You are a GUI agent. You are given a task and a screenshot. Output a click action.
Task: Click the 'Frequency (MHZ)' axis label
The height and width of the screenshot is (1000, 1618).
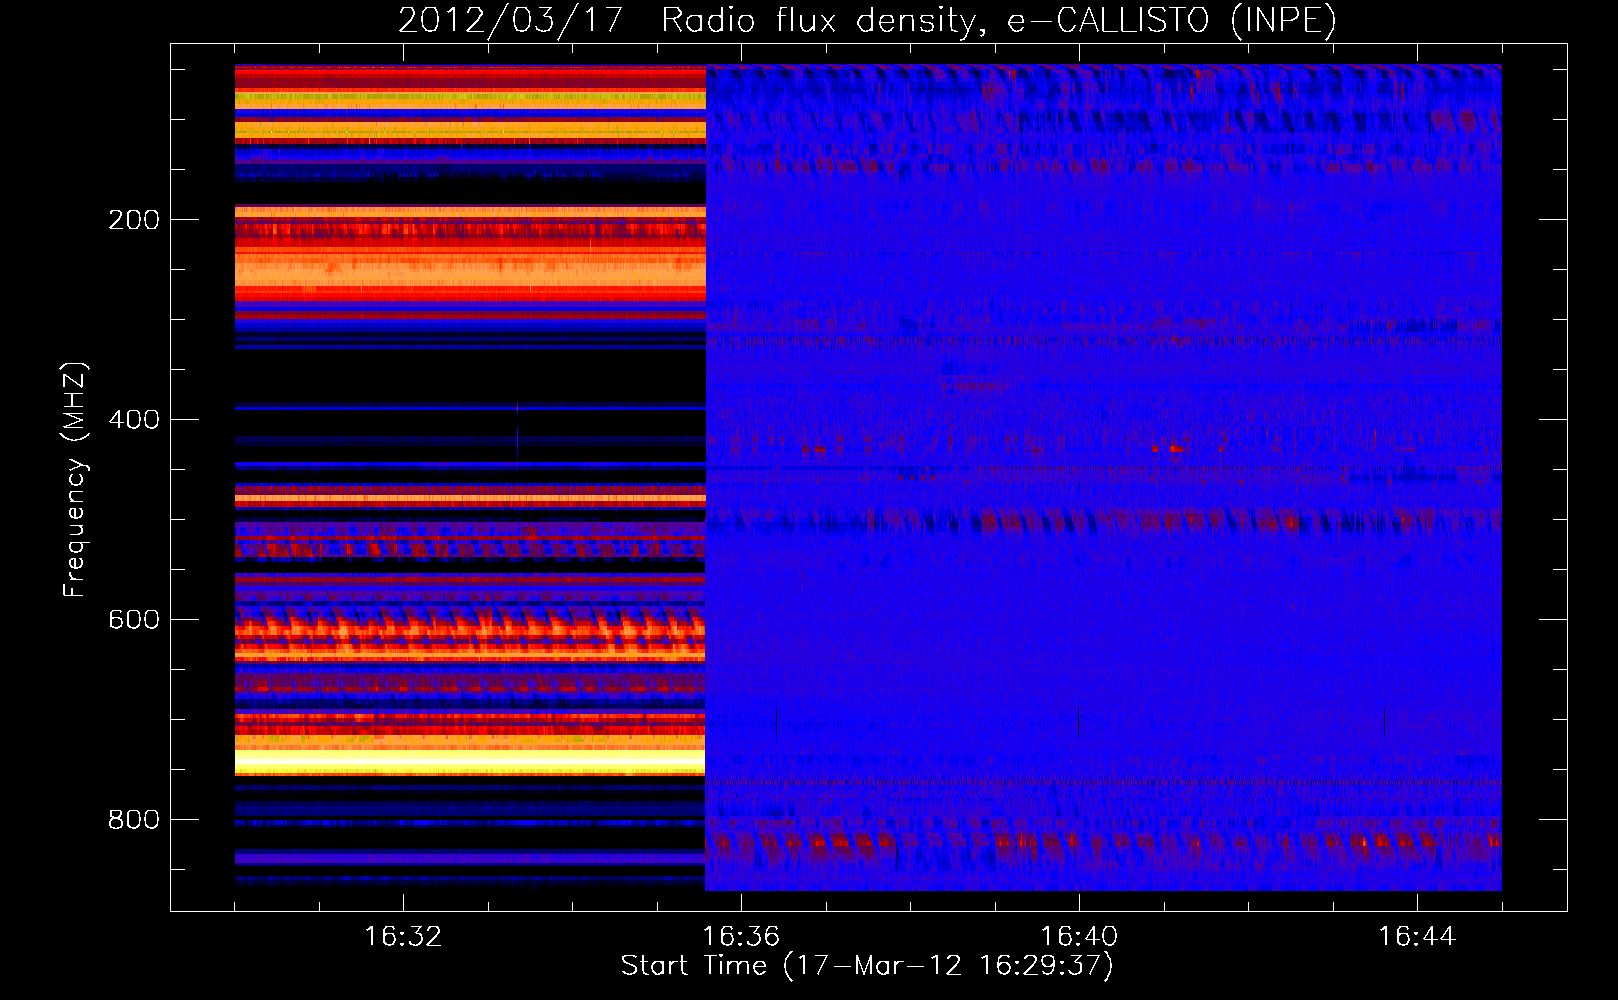click(74, 480)
